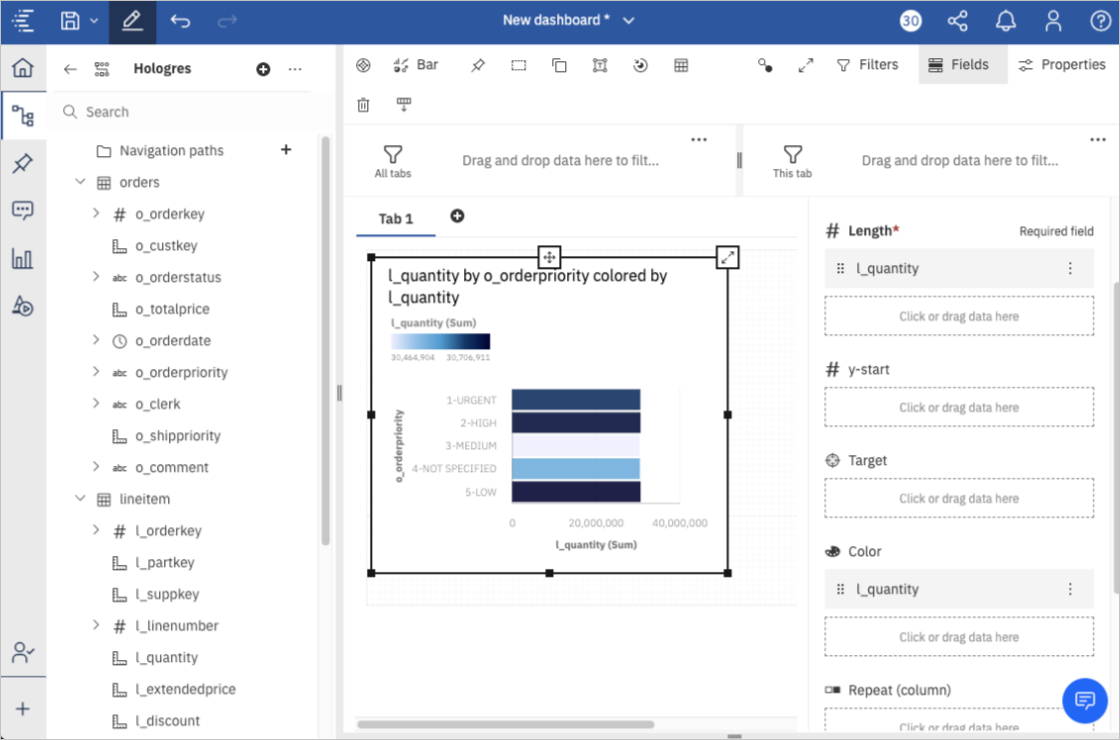Select o_totalprice in the tree
Image resolution: width=1120 pixels, height=740 pixels.
(172, 309)
